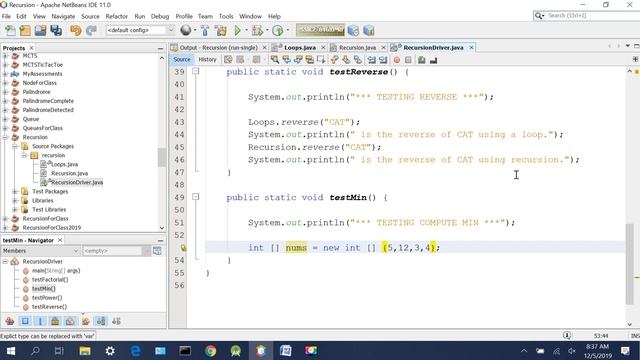
Task: Collapse RecursionDriver node in Navigator
Action: pos(5,262)
